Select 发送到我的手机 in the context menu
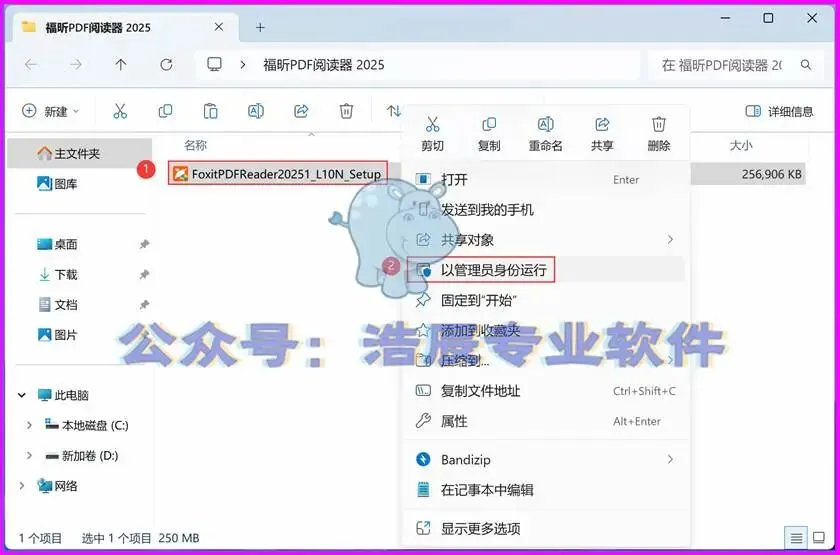840x555 pixels. pos(545,209)
